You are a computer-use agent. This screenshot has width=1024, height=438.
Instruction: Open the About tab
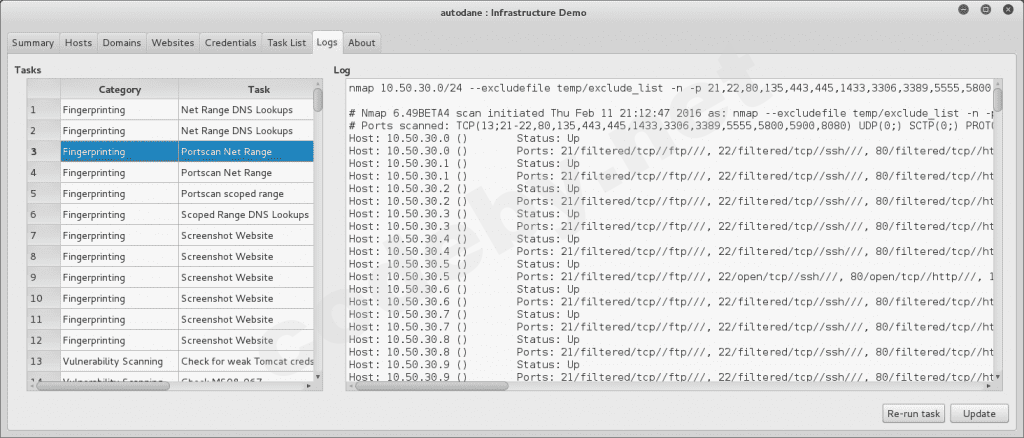362,43
